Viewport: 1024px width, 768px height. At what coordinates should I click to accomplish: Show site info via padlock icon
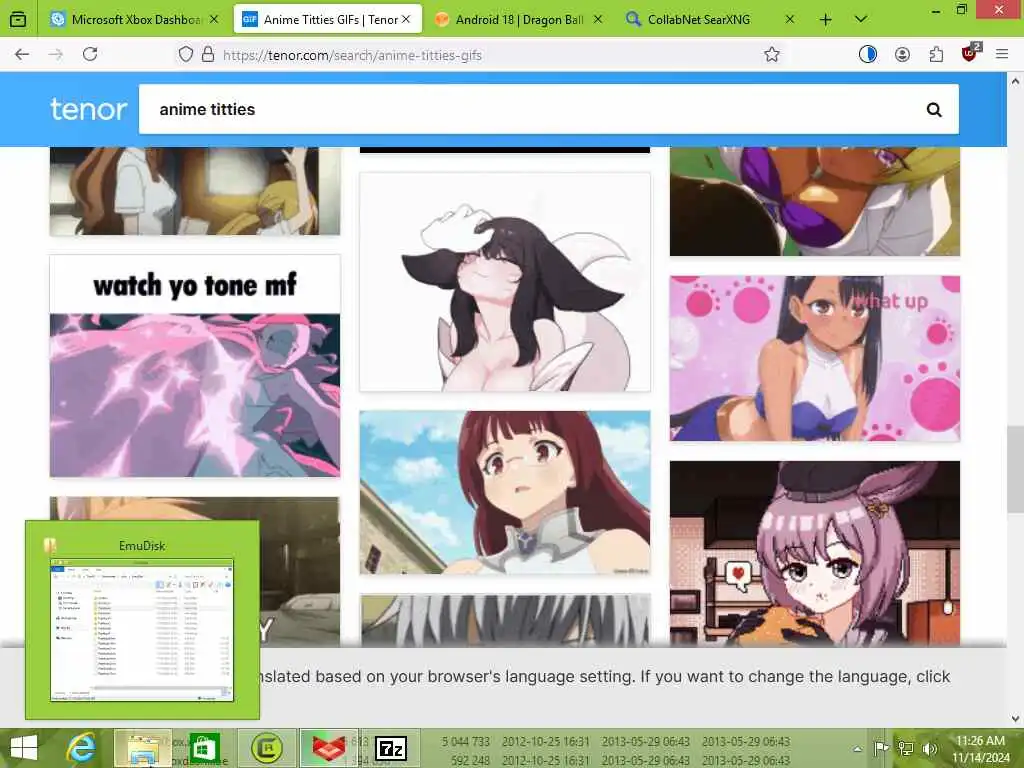point(208,54)
